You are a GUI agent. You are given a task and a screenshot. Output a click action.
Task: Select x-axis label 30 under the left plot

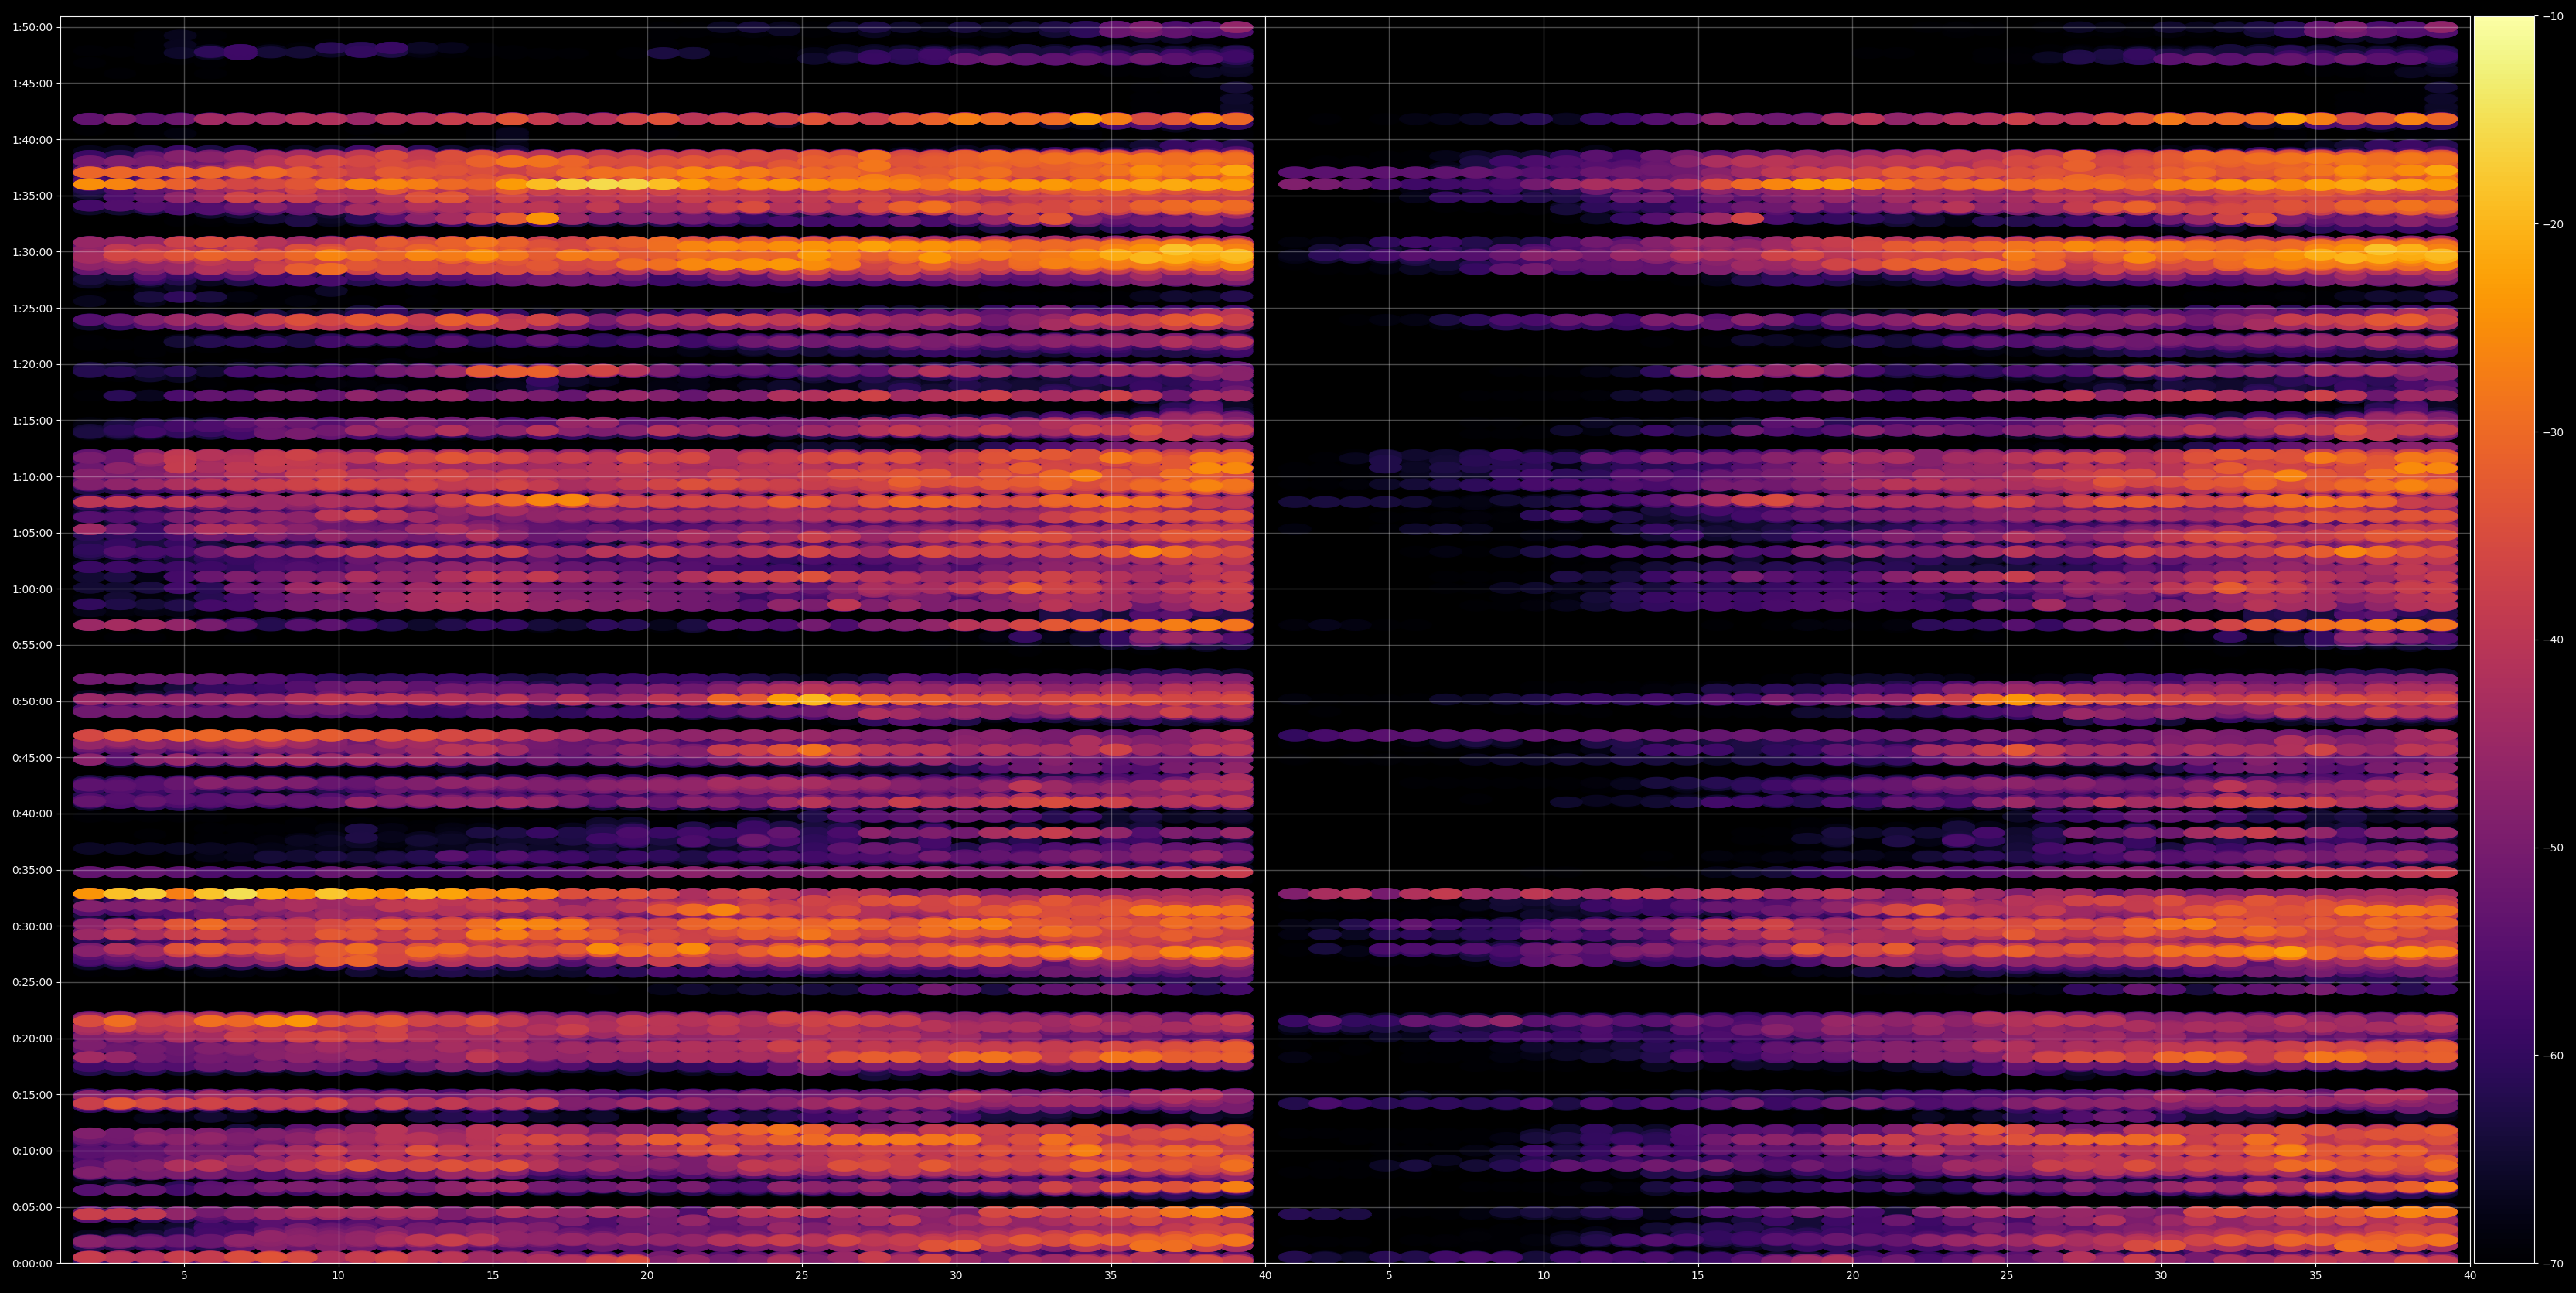click(956, 1276)
